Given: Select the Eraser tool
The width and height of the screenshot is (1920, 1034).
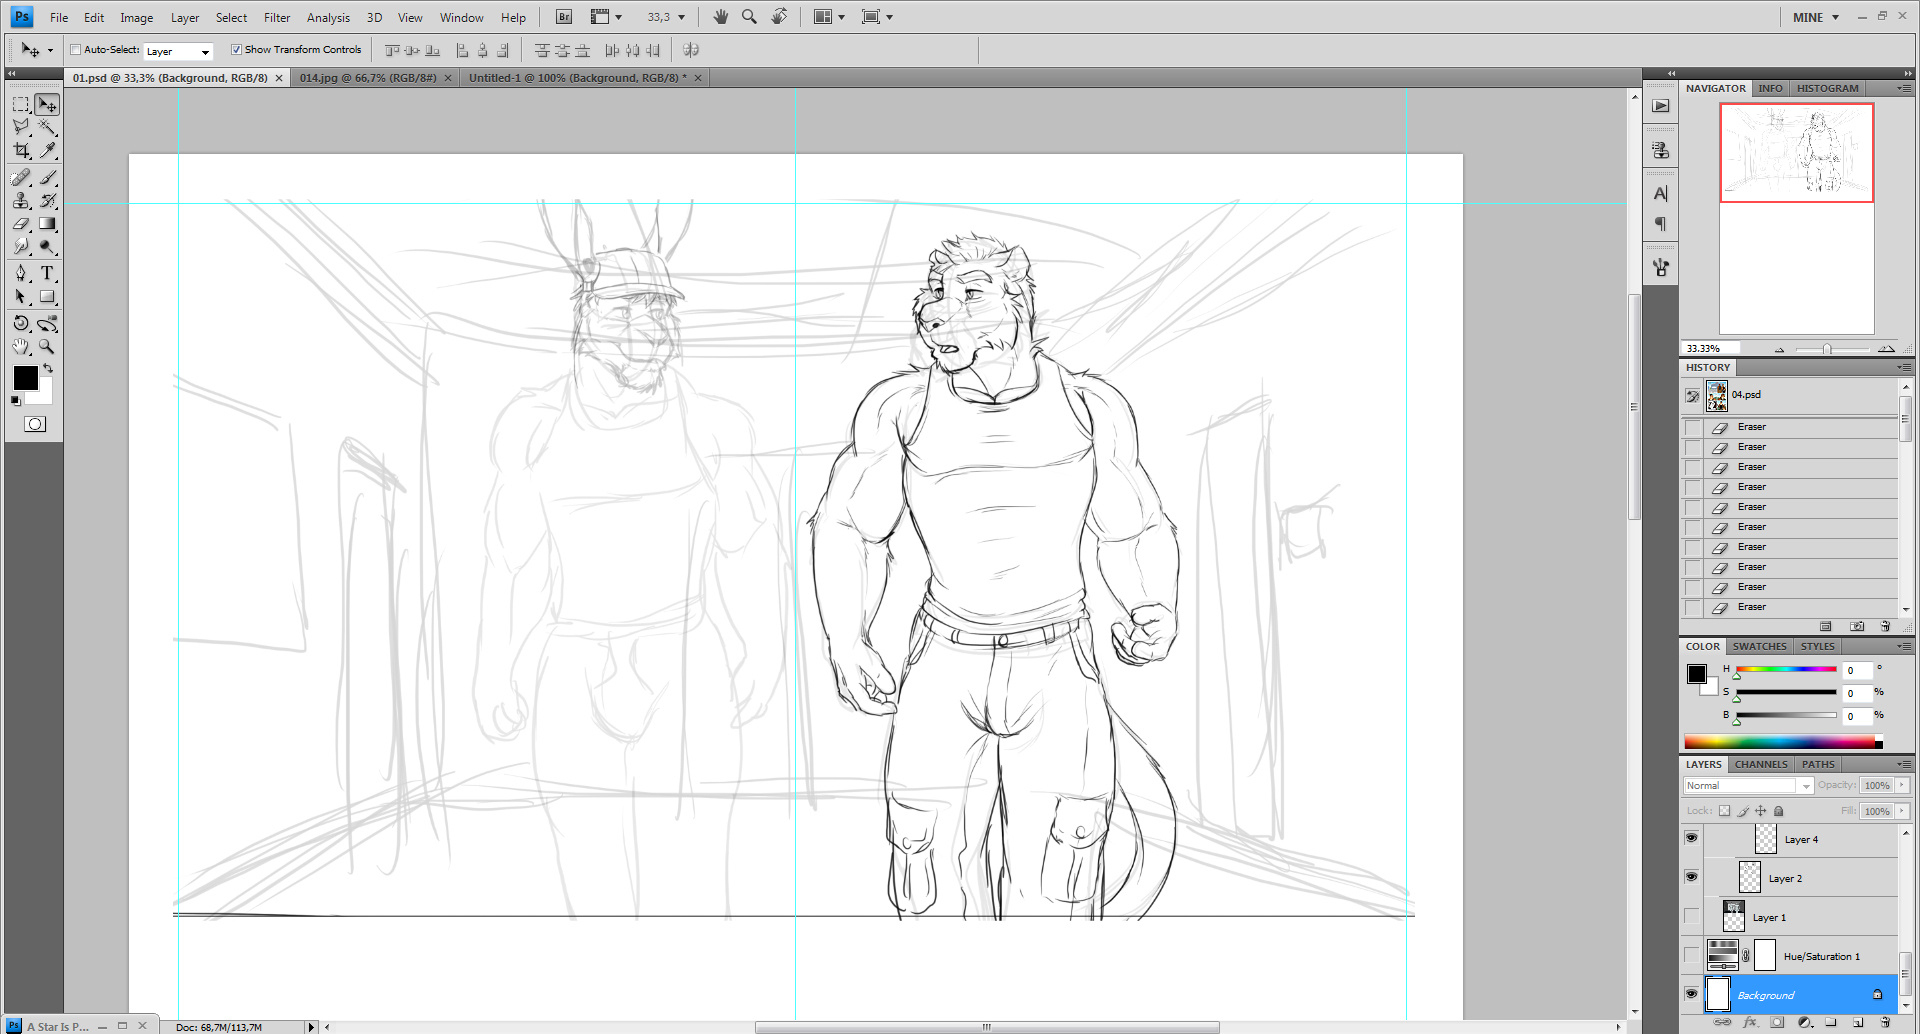Looking at the screenshot, I should coord(21,224).
